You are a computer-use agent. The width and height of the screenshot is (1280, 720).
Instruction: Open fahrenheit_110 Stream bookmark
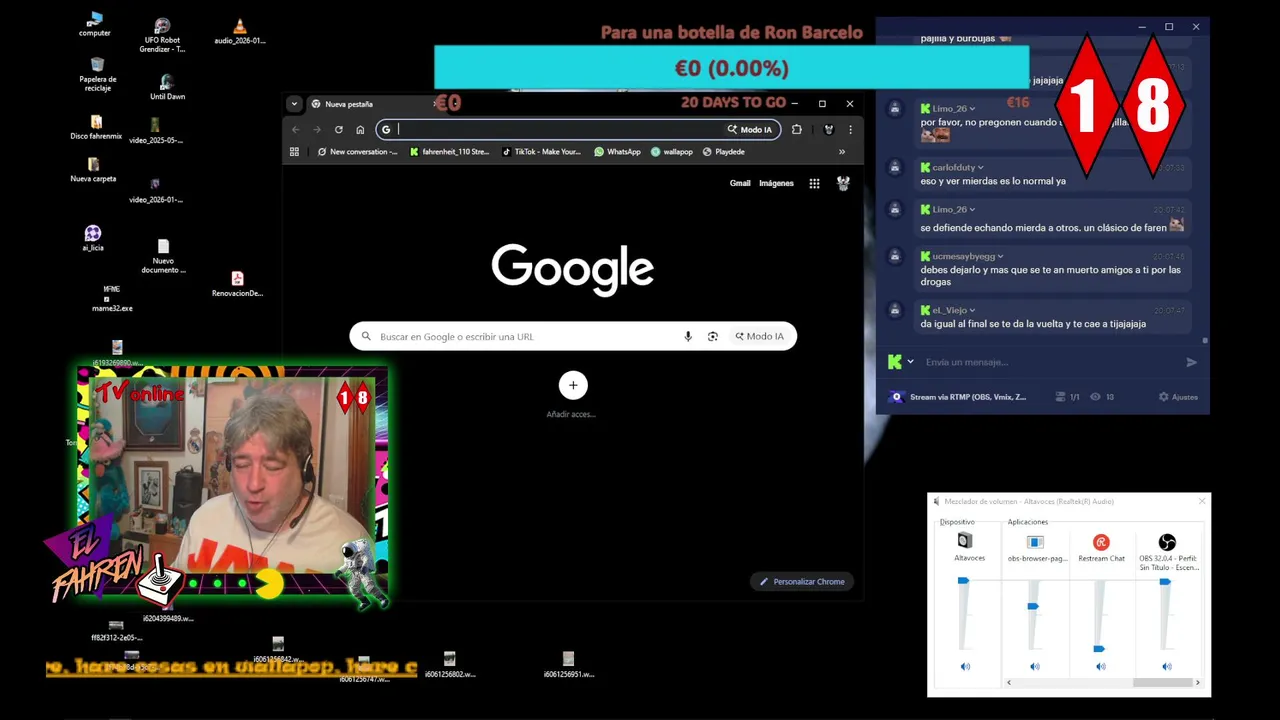(449, 152)
